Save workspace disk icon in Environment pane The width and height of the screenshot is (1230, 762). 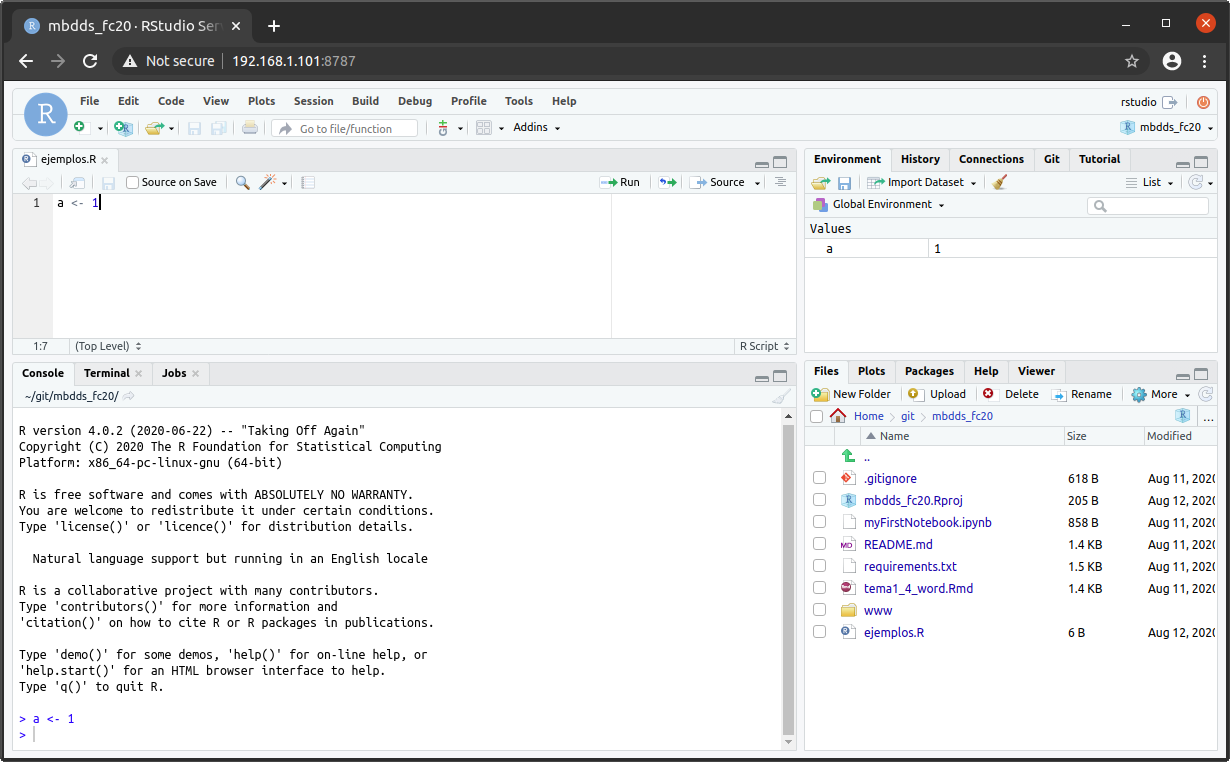point(844,182)
